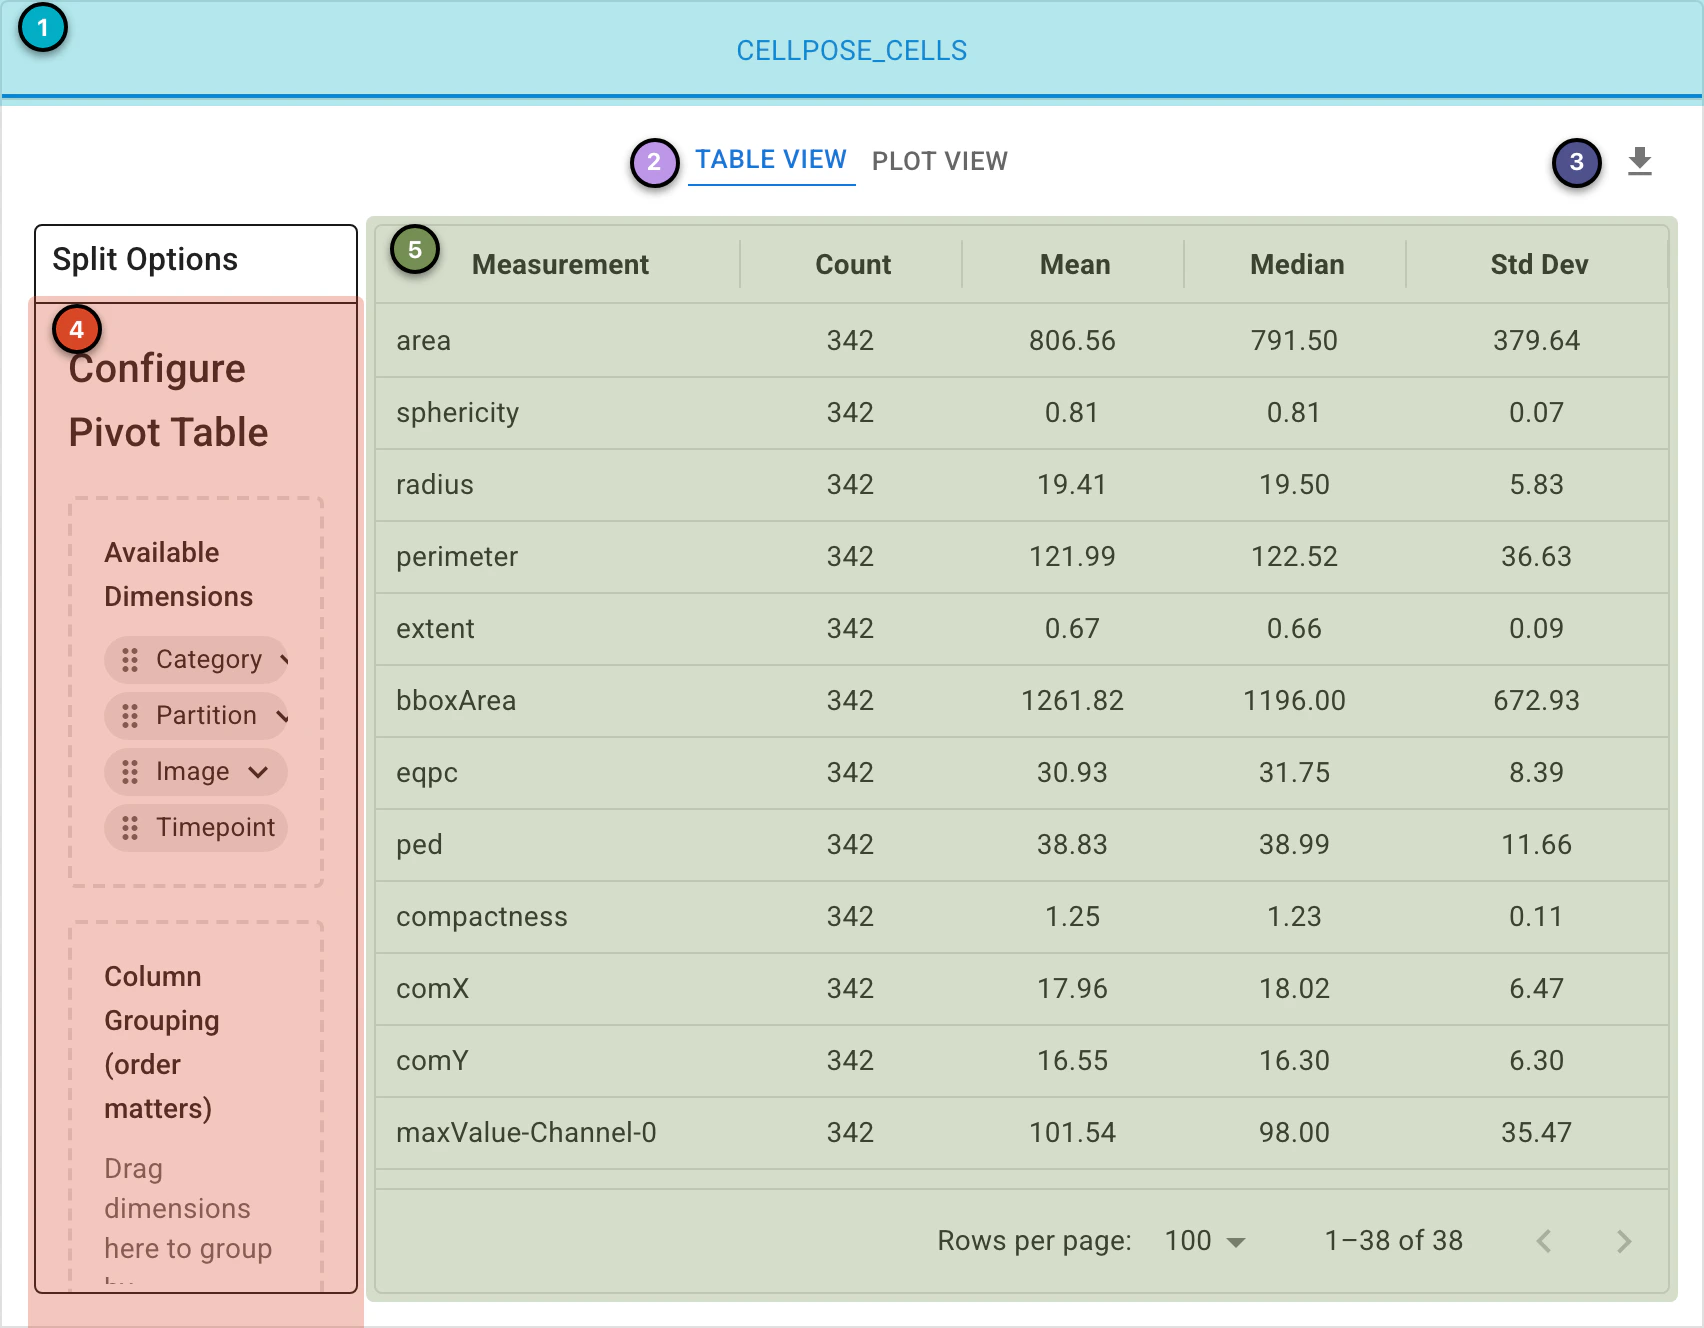Select the comX measurement row
Screen dimensions: 1704x1328
tap(1022, 989)
